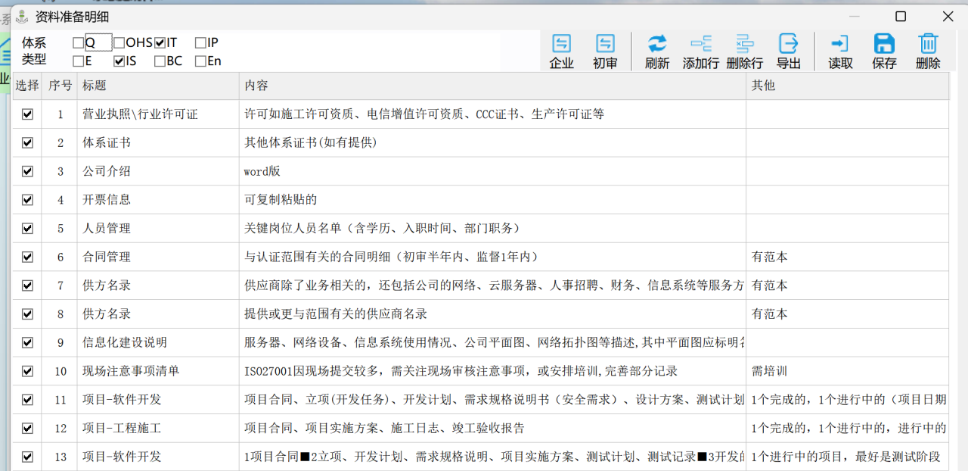
Task: Enable the BC type checkbox
Action: (x=160, y=61)
